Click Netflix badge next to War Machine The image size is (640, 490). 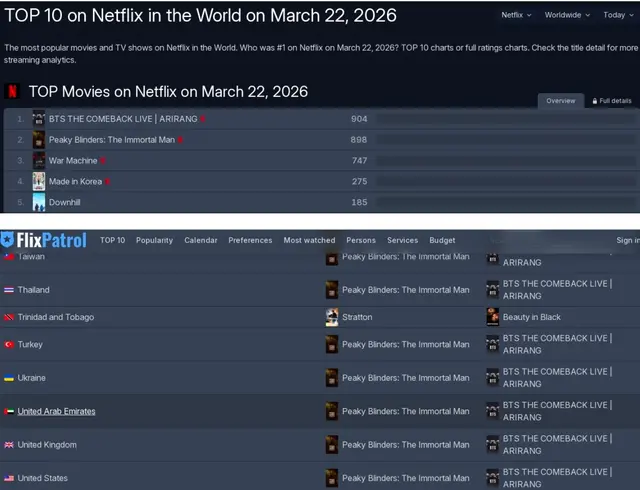click(103, 161)
